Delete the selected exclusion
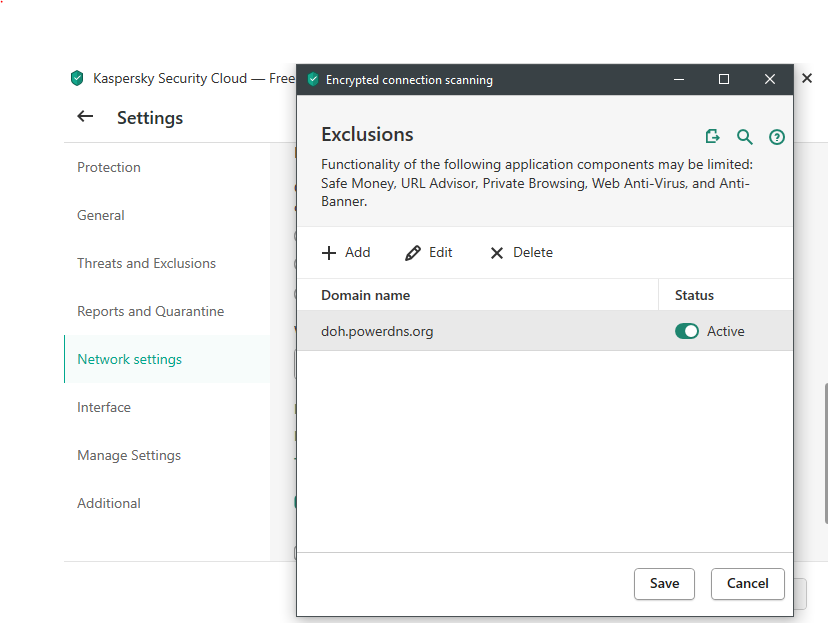 pos(521,253)
